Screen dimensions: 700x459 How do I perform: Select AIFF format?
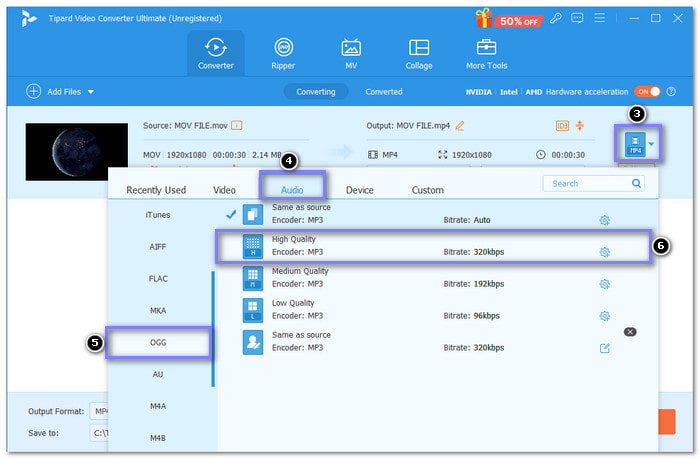(158, 246)
